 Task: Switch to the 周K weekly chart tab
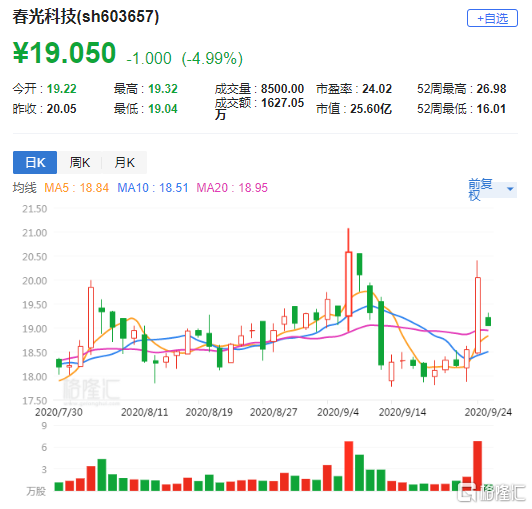tap(79, 163)
